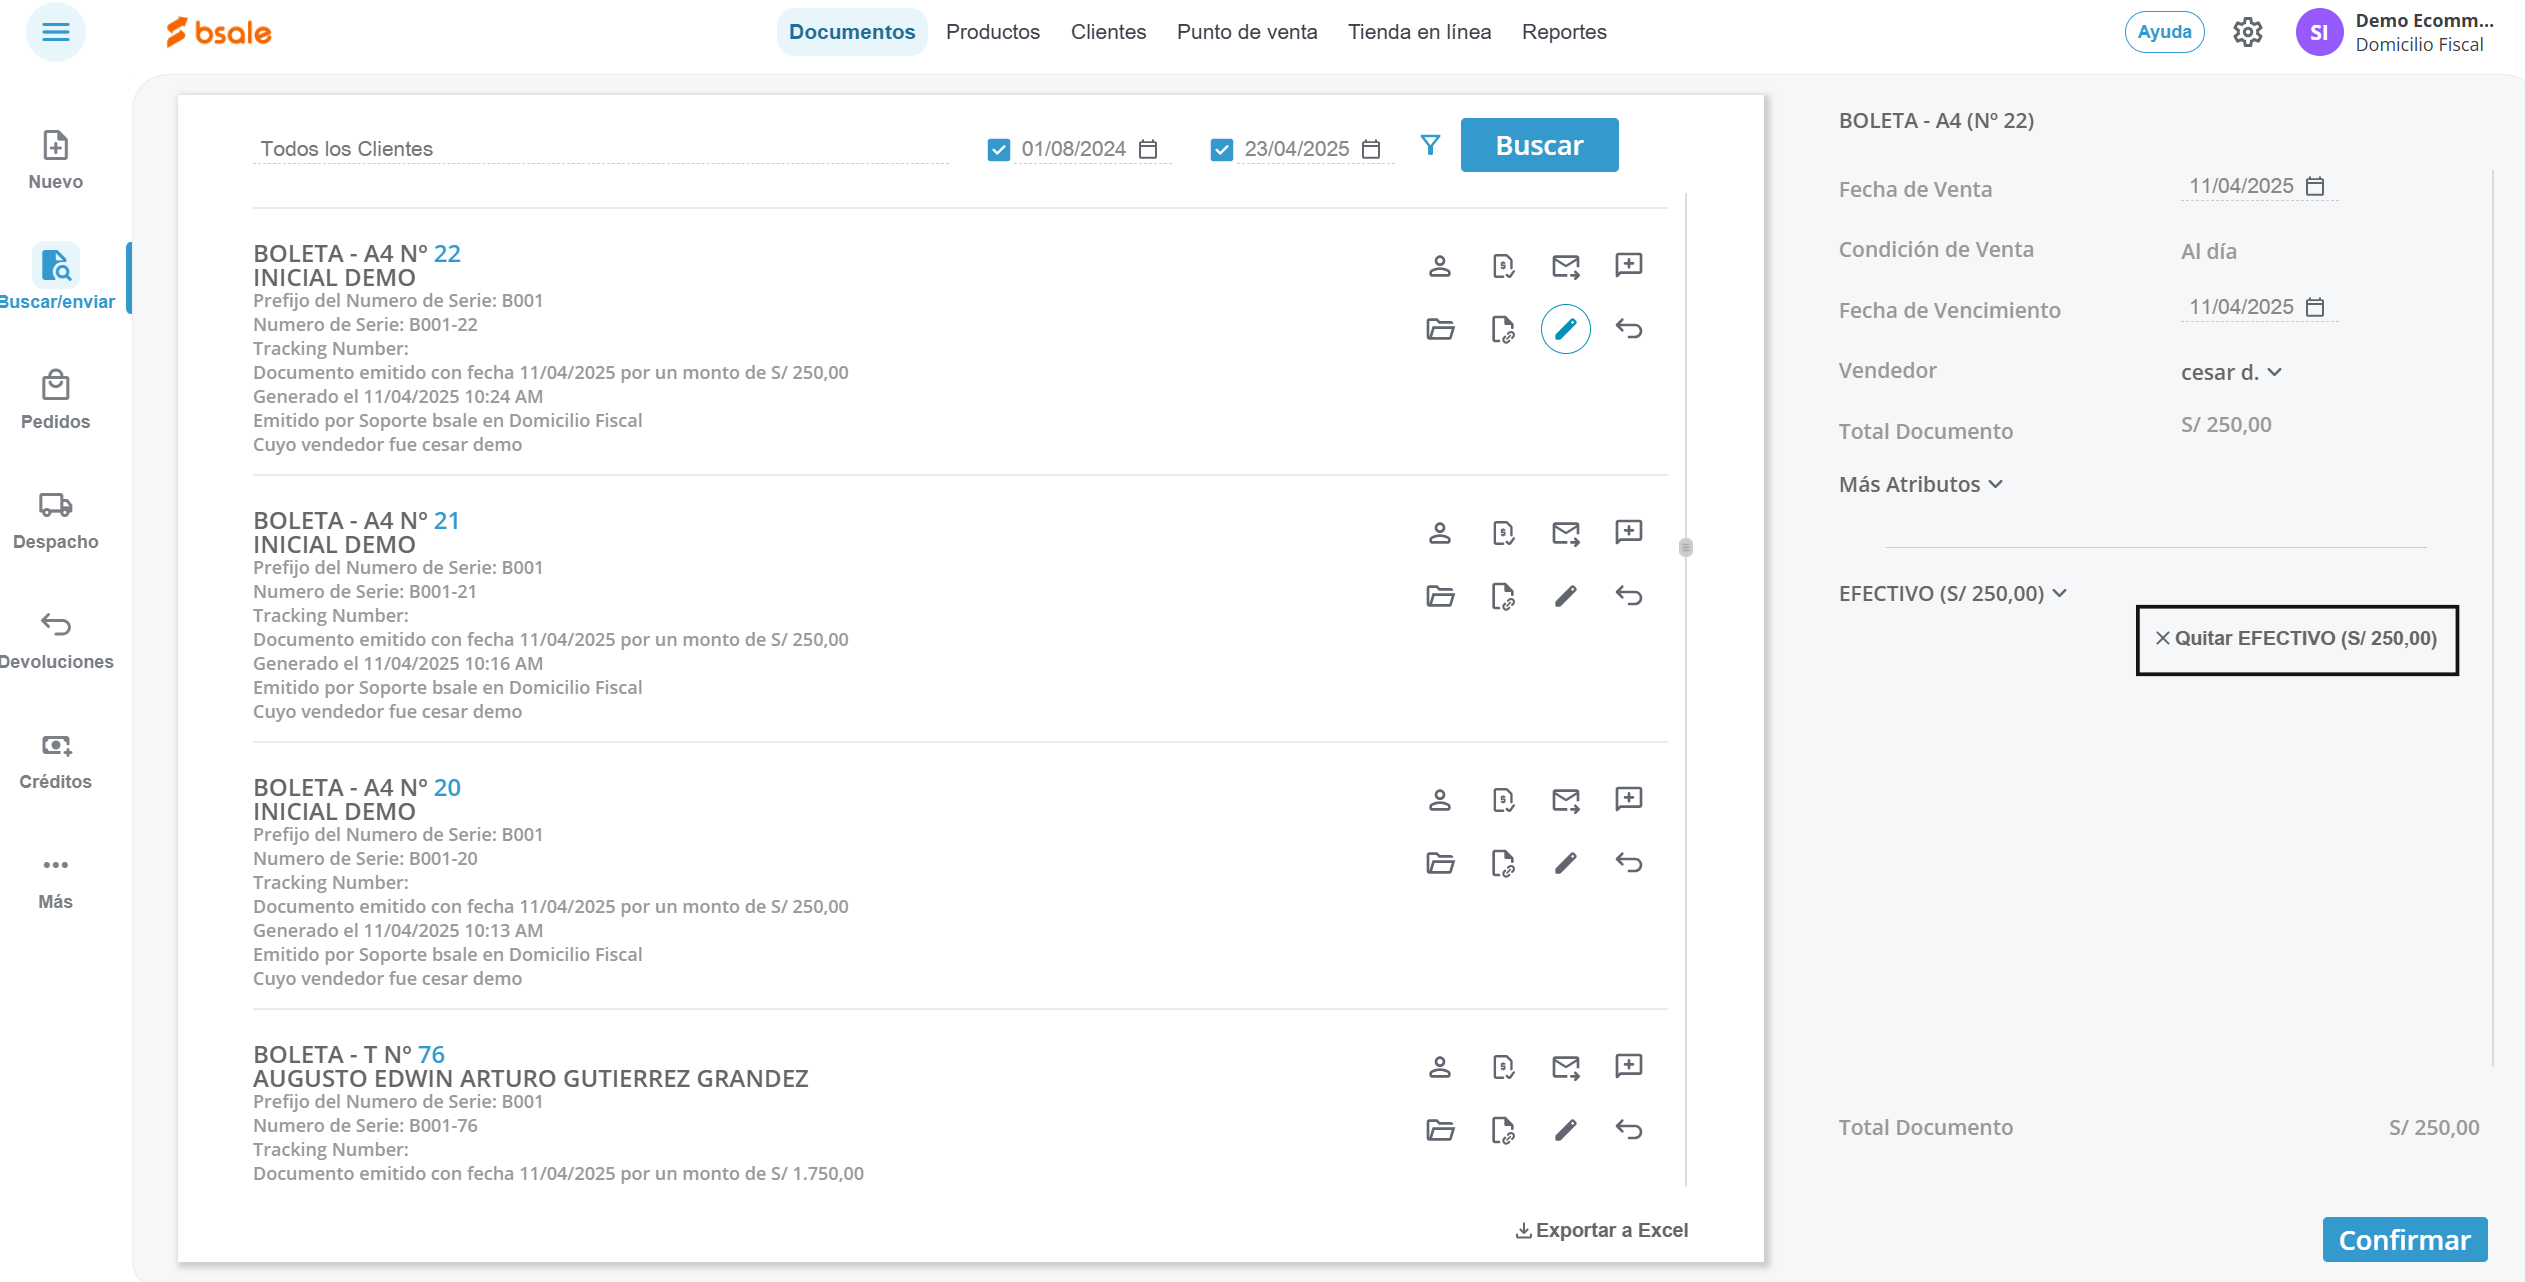Expand the EFECTIVO (S/ 250,00) payment dropdown
This screenshot has width=2525, height=1282.
1952,593
